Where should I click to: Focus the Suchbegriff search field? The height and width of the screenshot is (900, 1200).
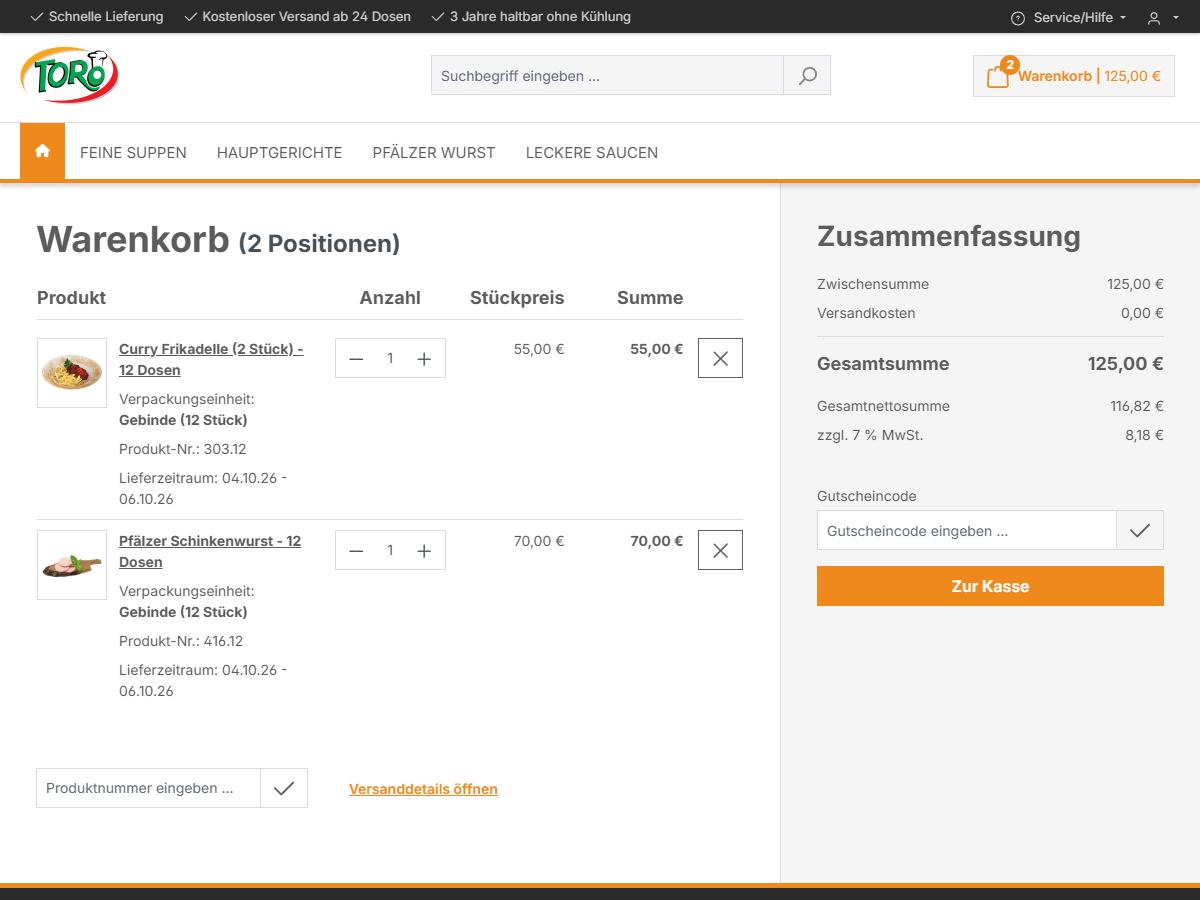pos(607,76)
